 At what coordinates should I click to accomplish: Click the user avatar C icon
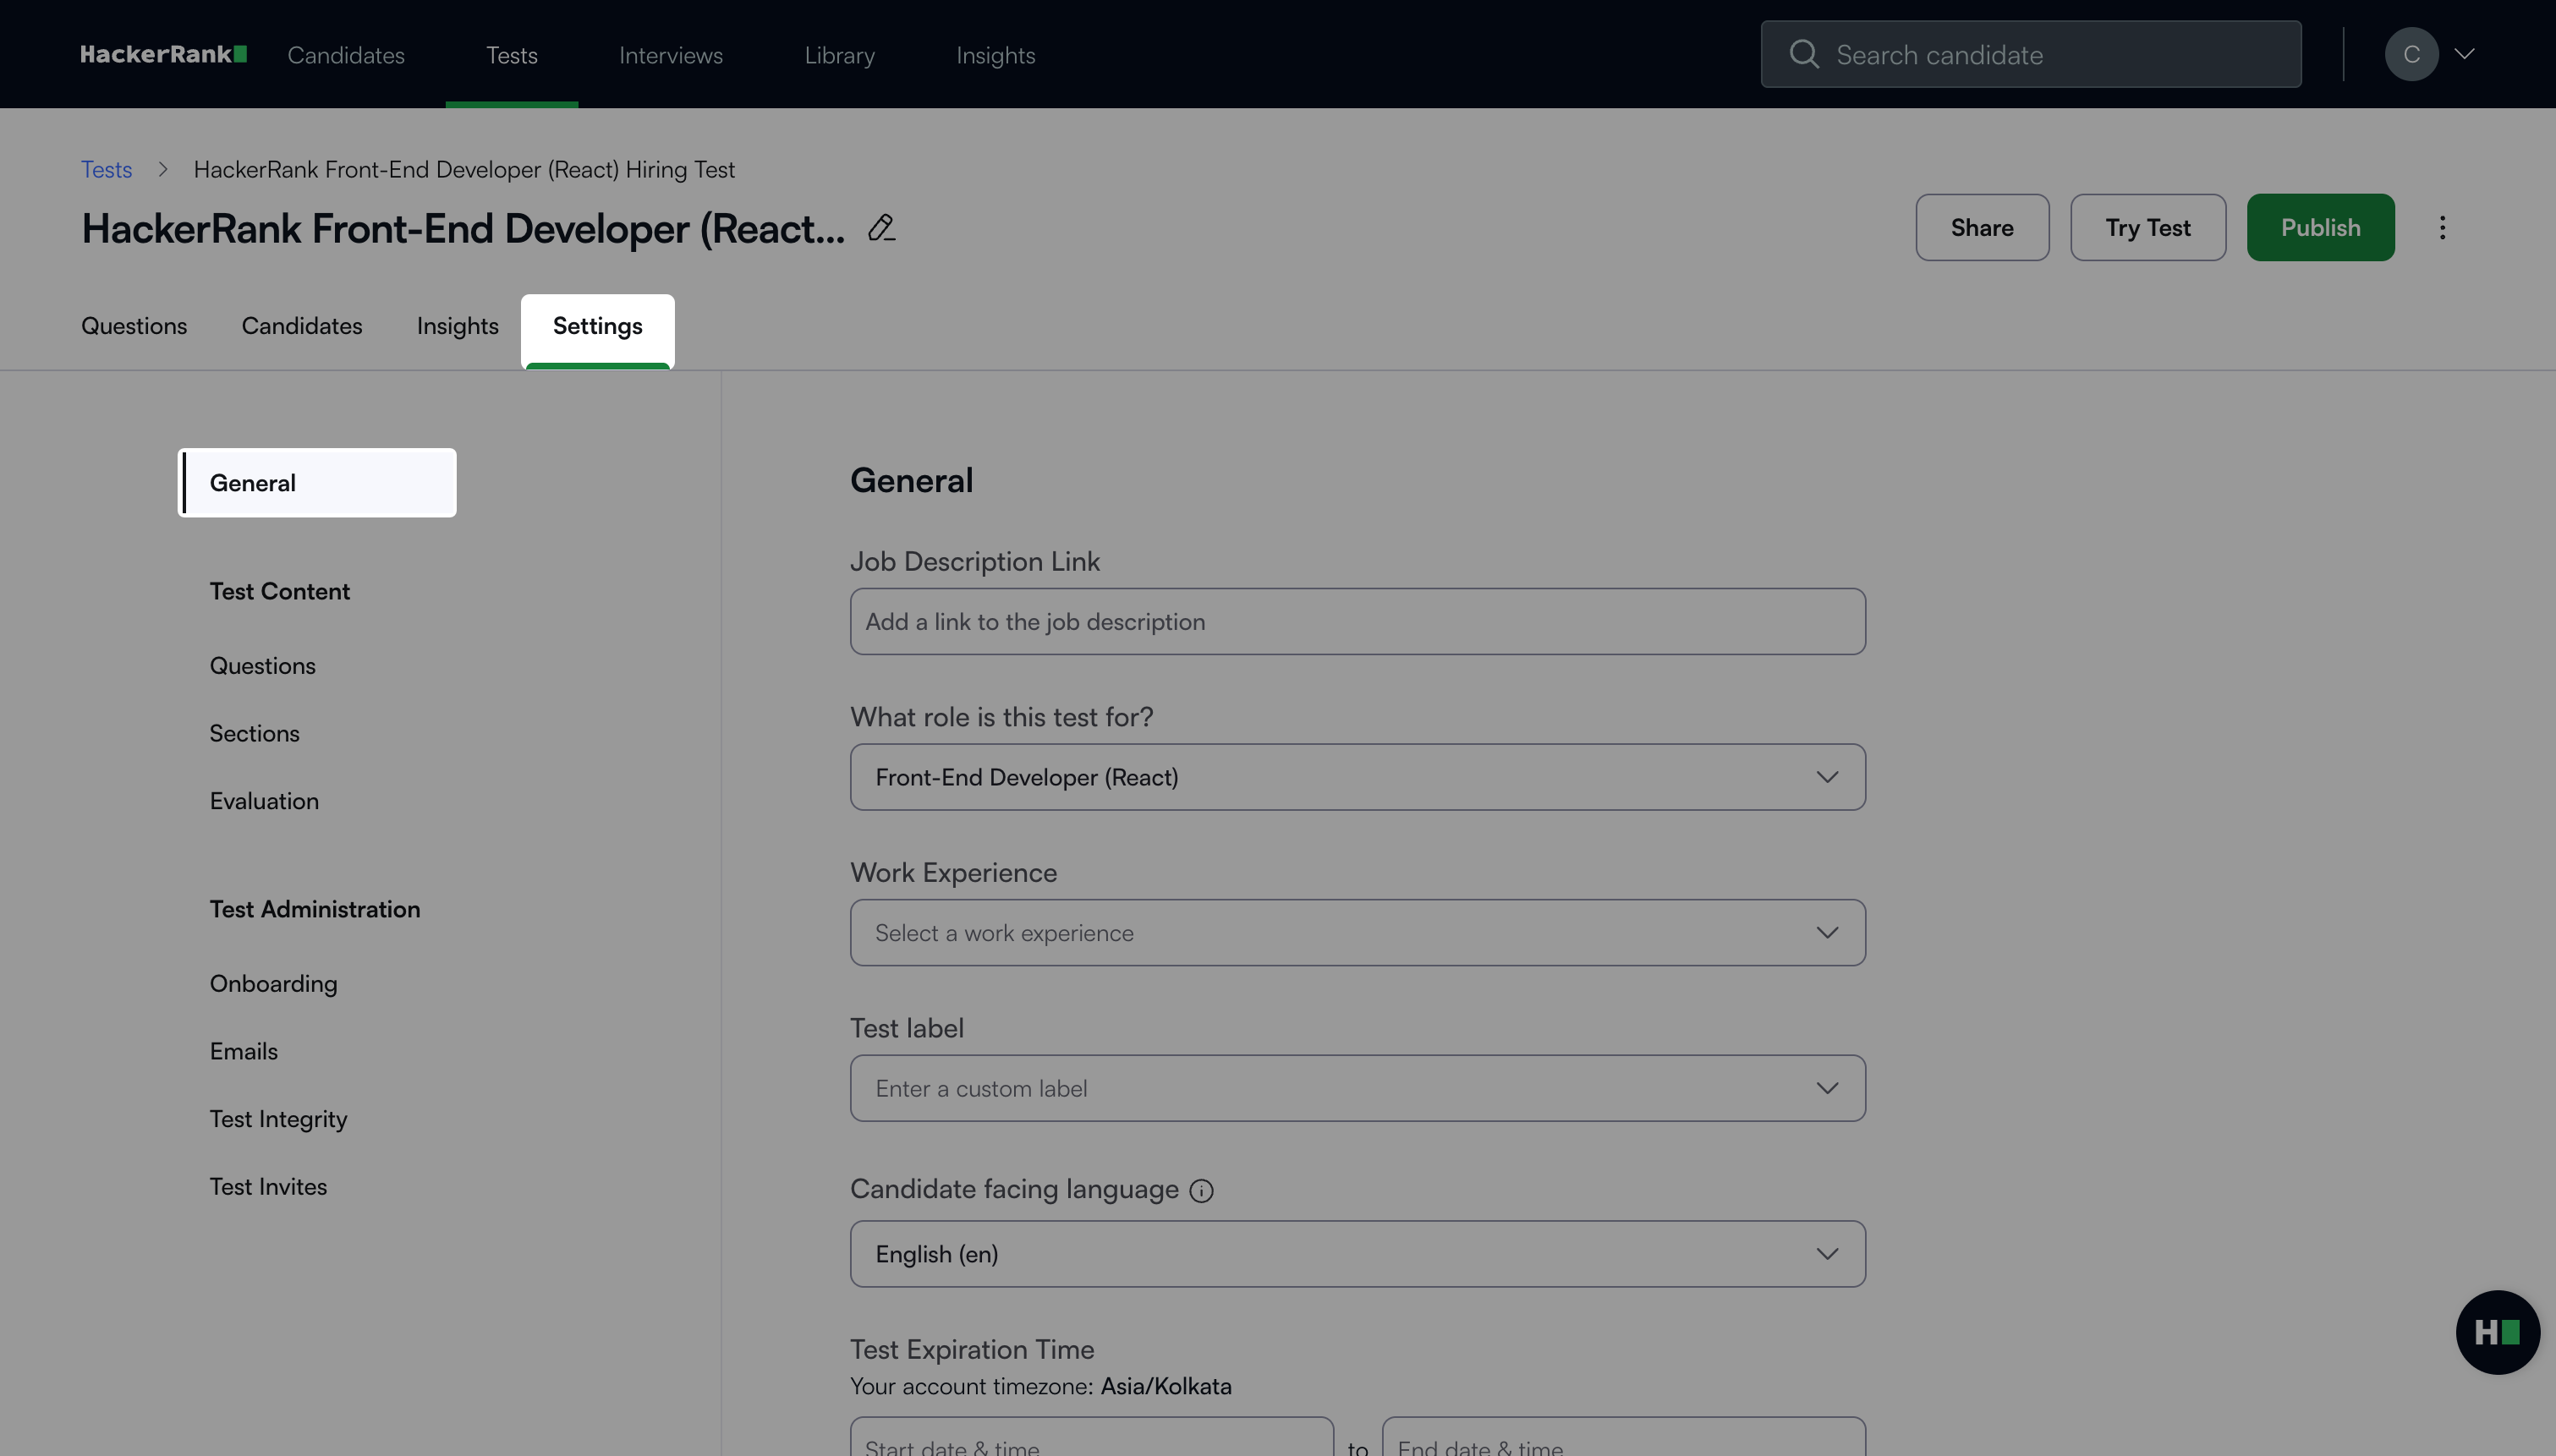coord(2411,54)
